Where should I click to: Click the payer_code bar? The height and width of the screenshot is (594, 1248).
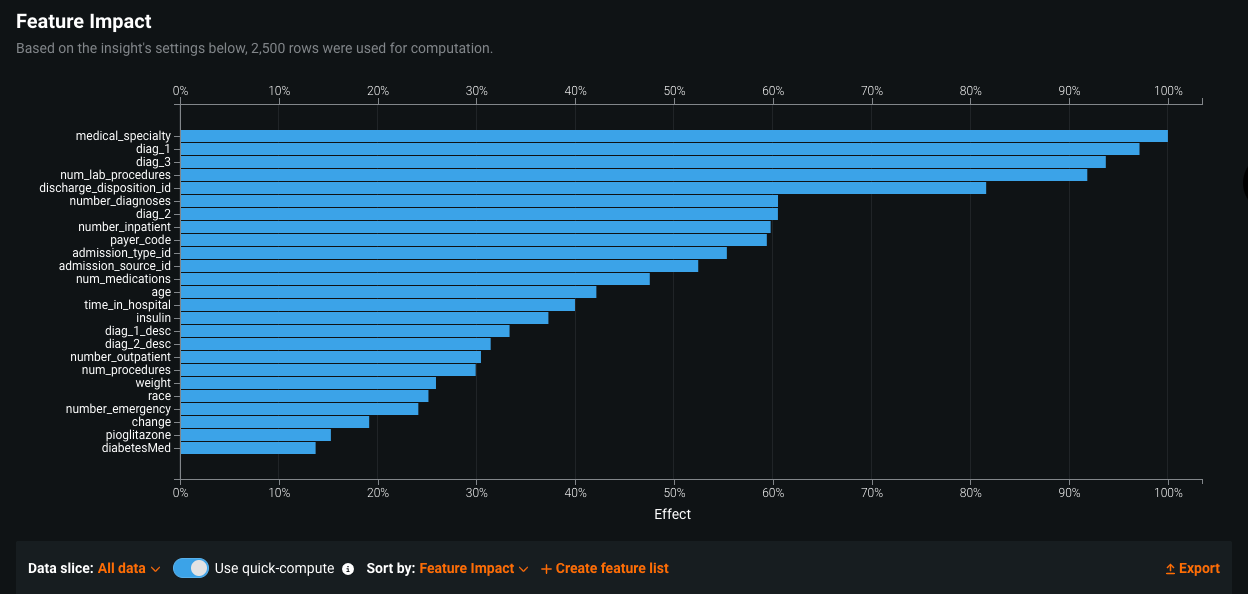[473, 240]
